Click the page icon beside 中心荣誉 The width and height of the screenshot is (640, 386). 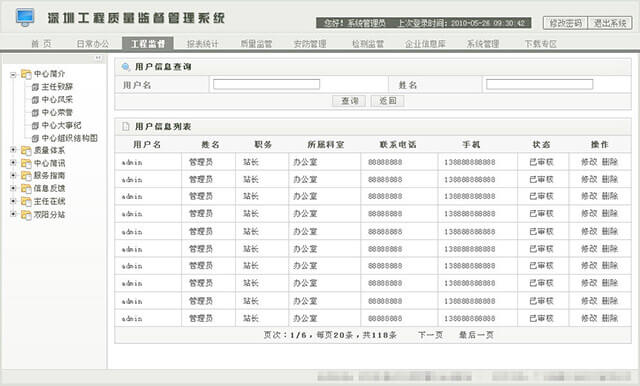click(x=36, y=113)
